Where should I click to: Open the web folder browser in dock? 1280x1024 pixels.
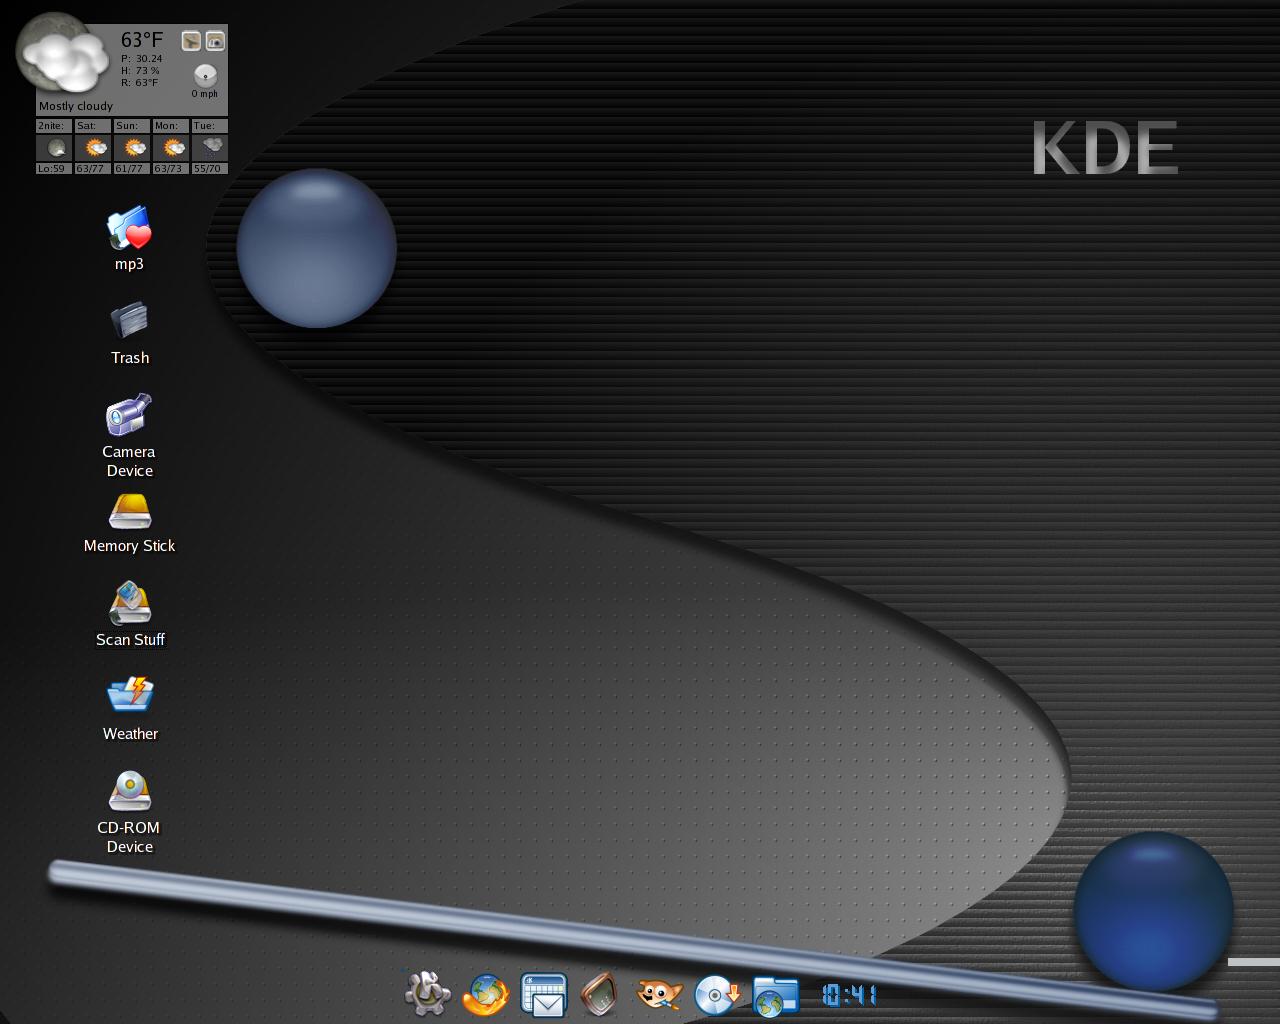(776, 996)
